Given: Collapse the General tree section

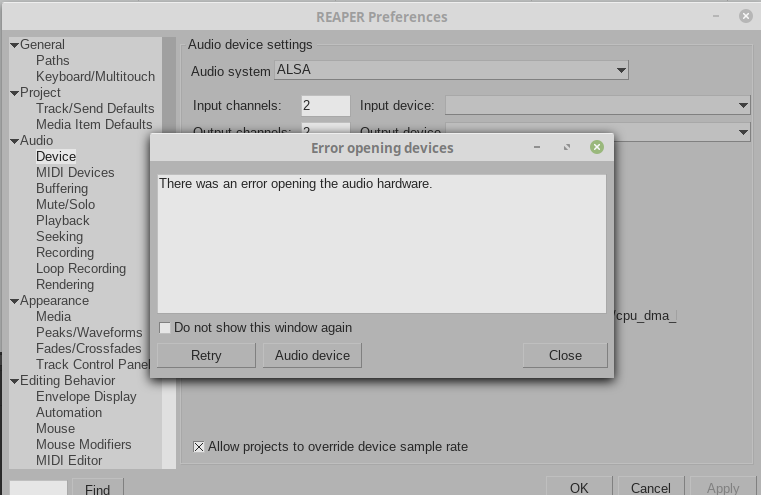Looking at the screenshot, I should [x=15, y=45].
